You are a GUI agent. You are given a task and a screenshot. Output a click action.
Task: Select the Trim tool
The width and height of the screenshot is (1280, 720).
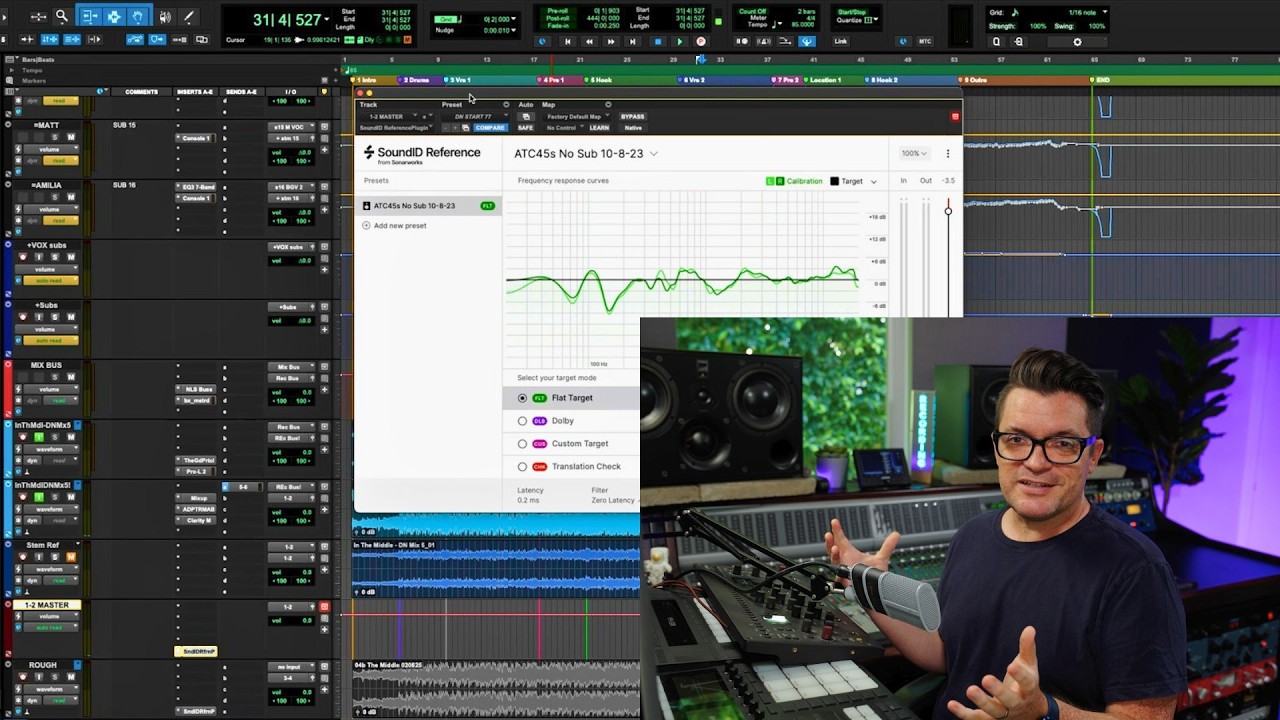89,16
